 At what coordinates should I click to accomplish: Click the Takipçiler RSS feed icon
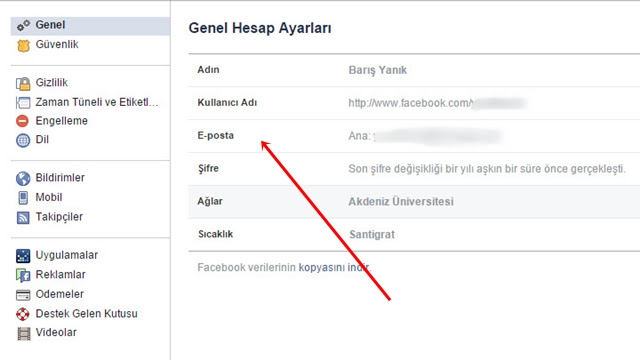click(x=23, y=217)
